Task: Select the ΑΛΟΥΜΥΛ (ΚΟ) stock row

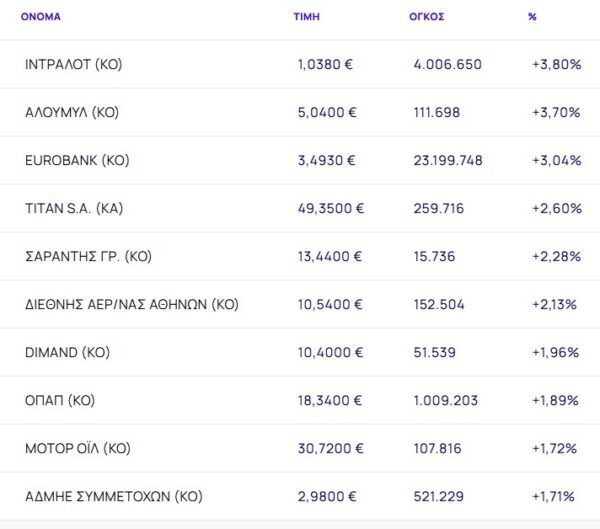Action: [71, 113]
